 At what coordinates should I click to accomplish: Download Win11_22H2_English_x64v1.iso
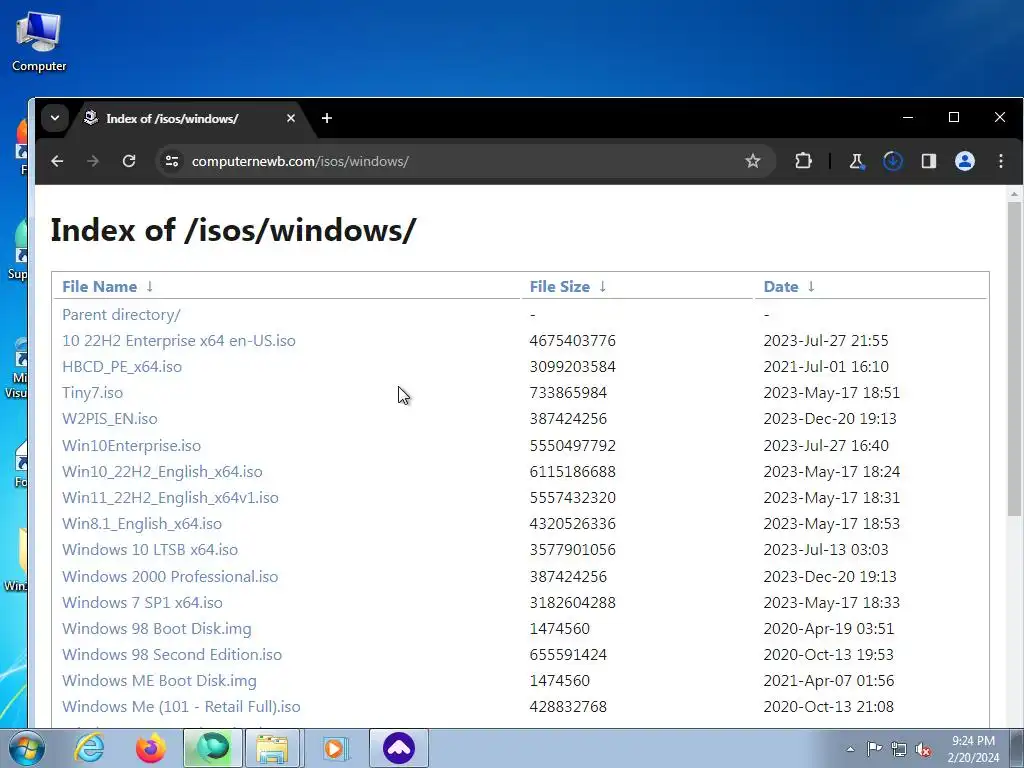[x=170, y=498]
